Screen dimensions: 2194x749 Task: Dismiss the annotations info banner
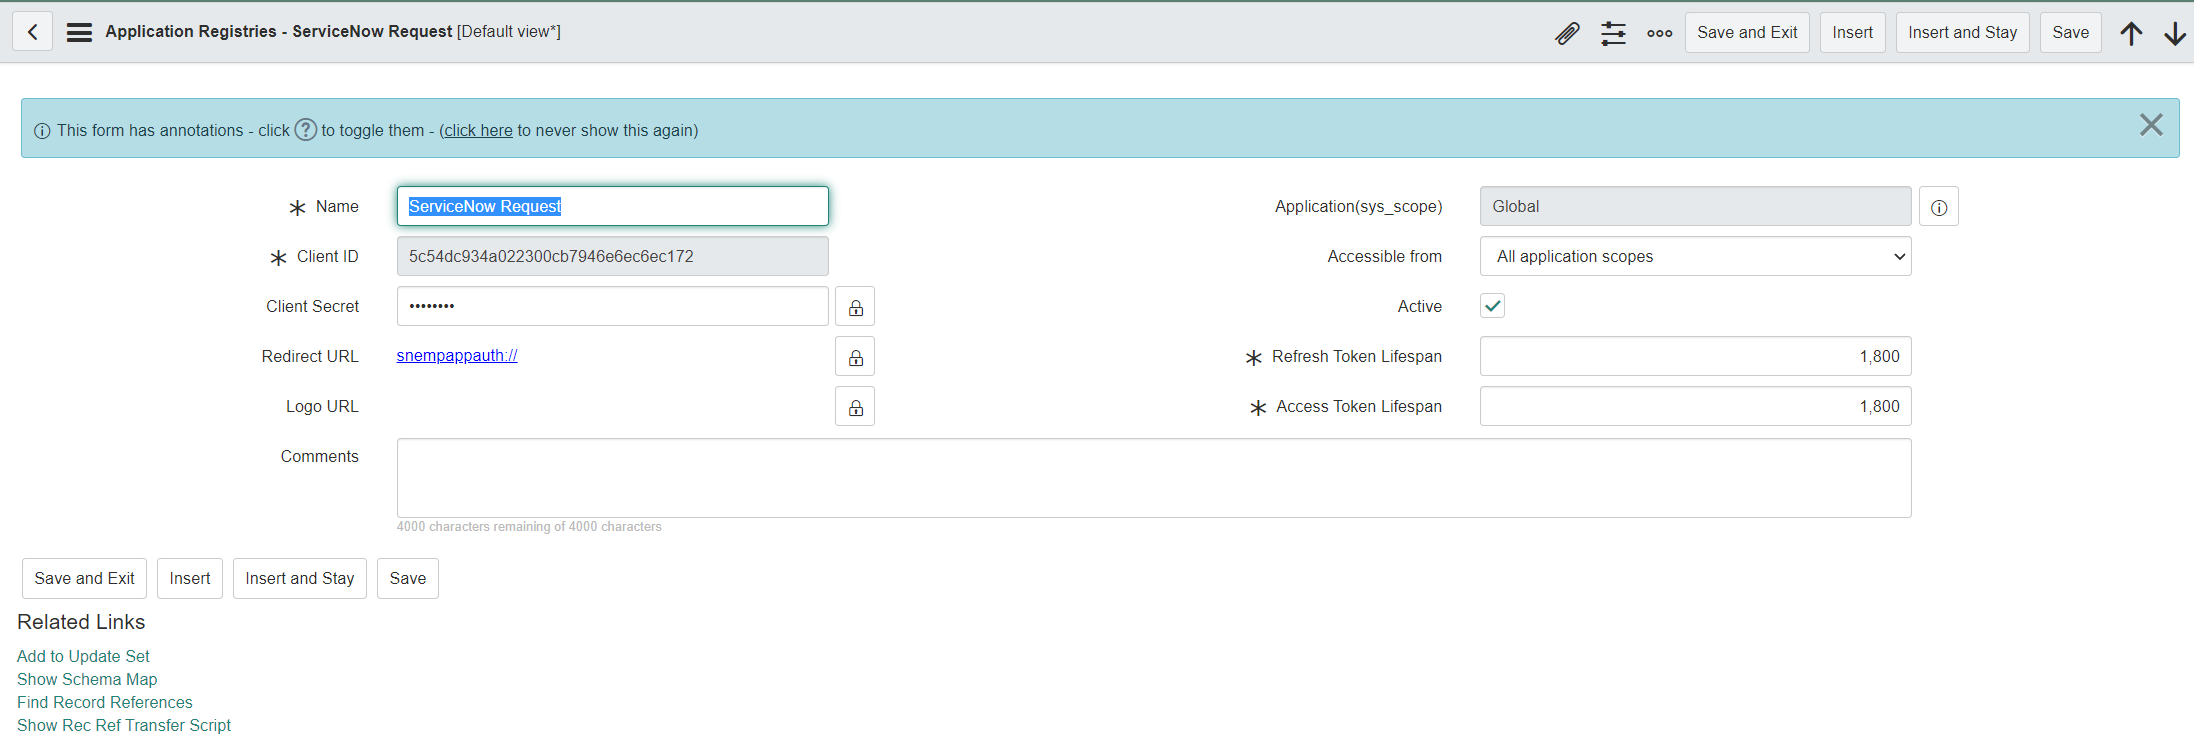tap(2151, 125)
